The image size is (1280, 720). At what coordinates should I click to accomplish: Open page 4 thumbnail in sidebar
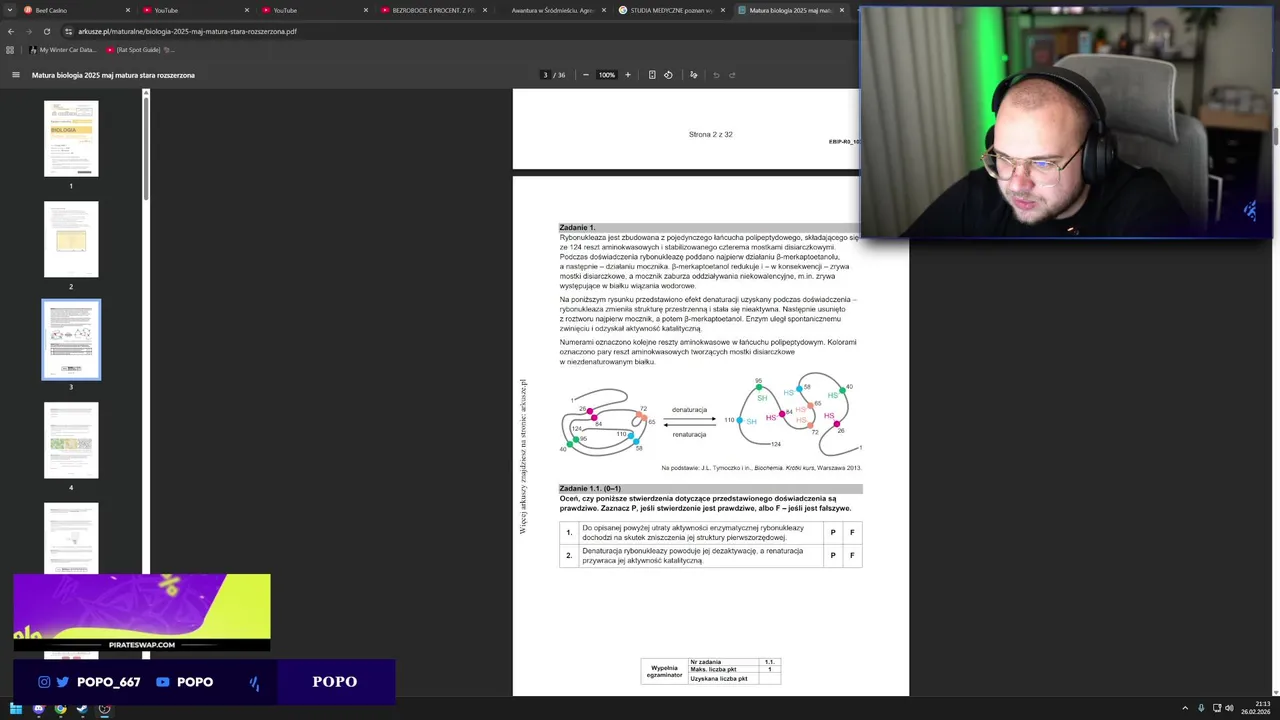click(x=71, y=440)
